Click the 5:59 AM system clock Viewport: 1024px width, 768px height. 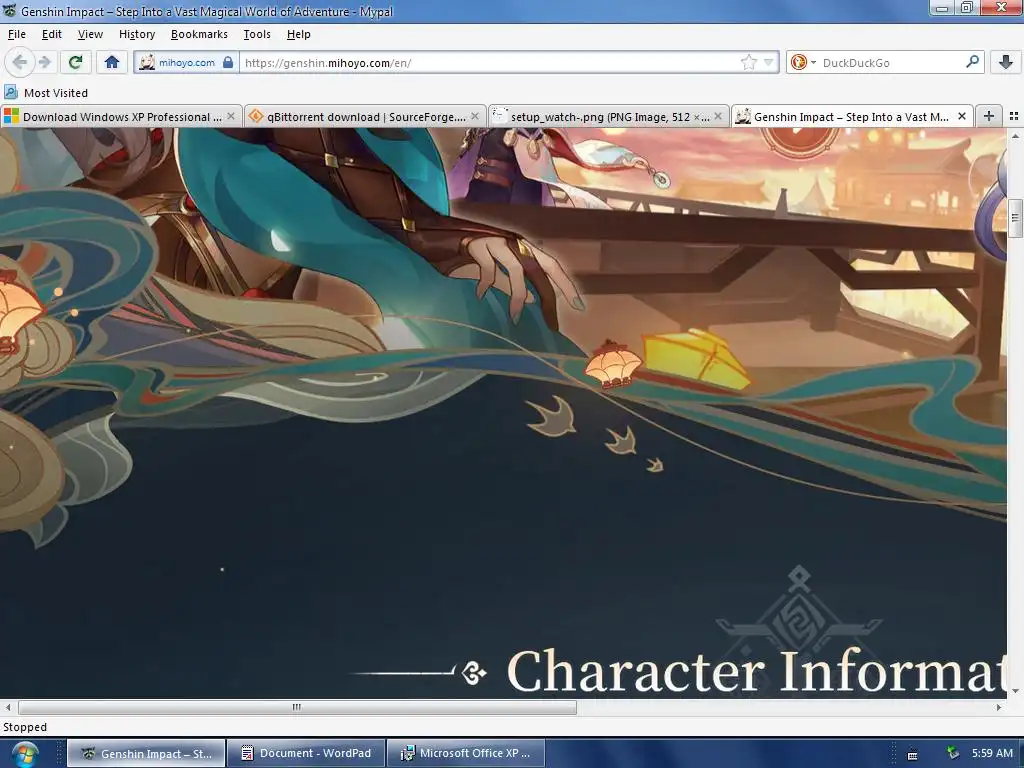(x=992, y=753)
